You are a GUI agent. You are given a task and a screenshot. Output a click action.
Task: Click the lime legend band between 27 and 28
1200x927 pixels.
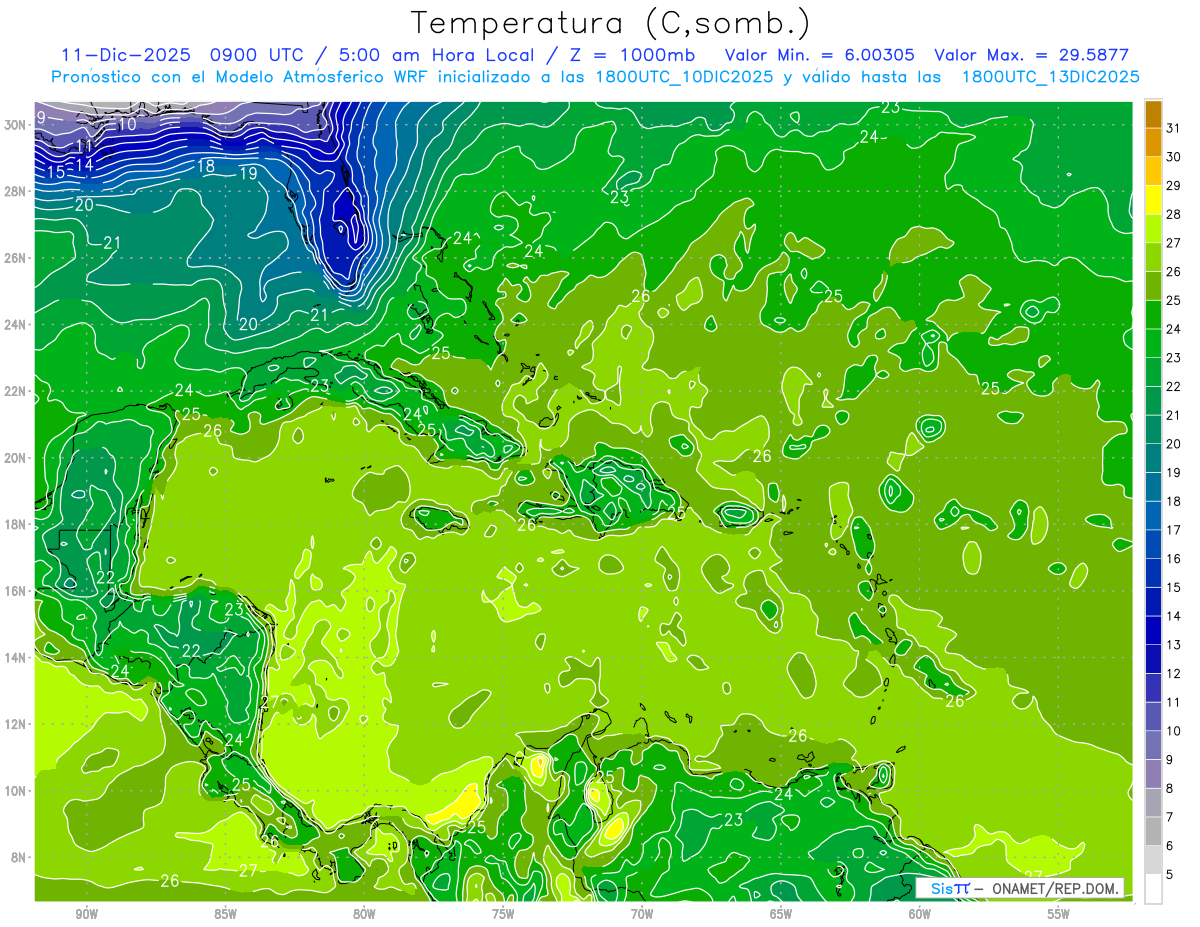pyautogui.click(x=1153, y=229)
